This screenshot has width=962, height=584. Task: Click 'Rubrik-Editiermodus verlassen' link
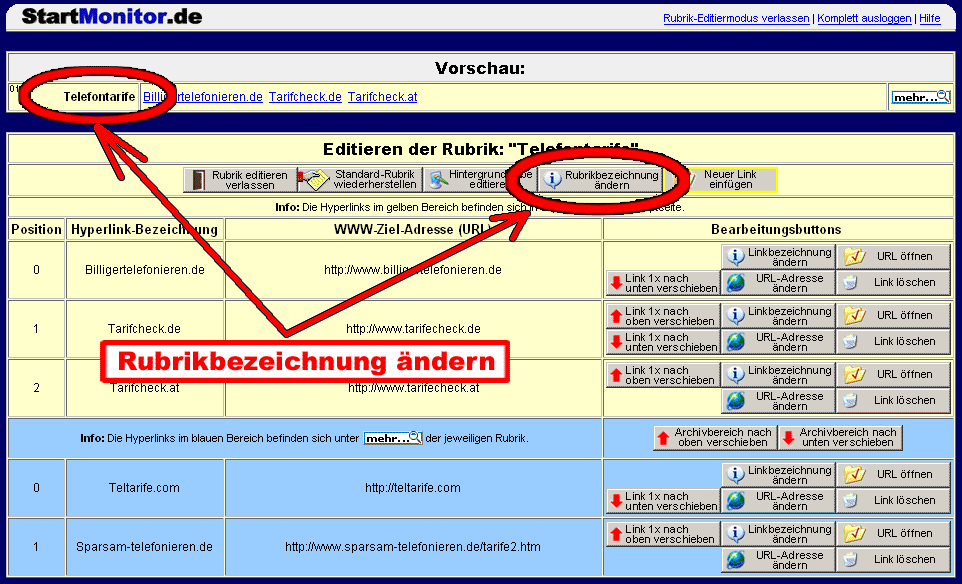(x=736, y=19)
